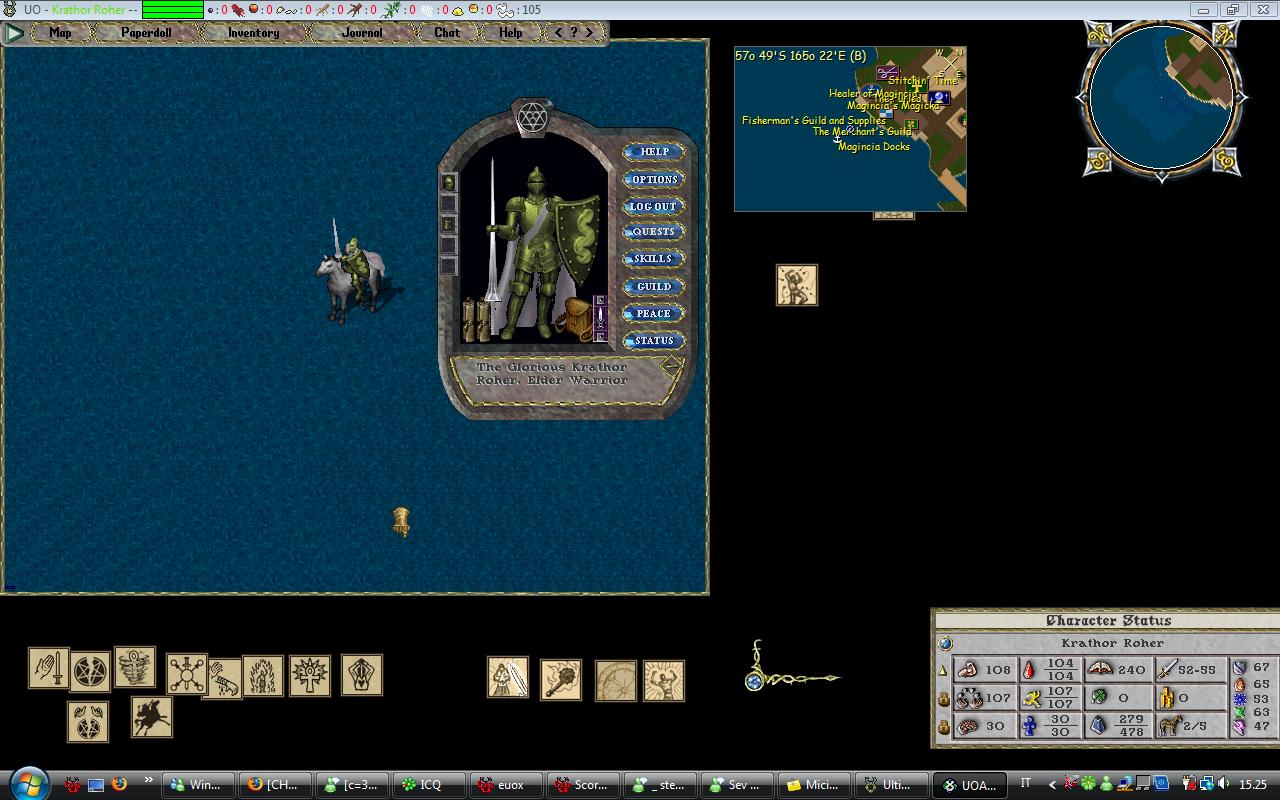Viewport: 1280px width, 800px height.
Task: Toggle the dexterity stat lock icon
Action: [943, 699]
